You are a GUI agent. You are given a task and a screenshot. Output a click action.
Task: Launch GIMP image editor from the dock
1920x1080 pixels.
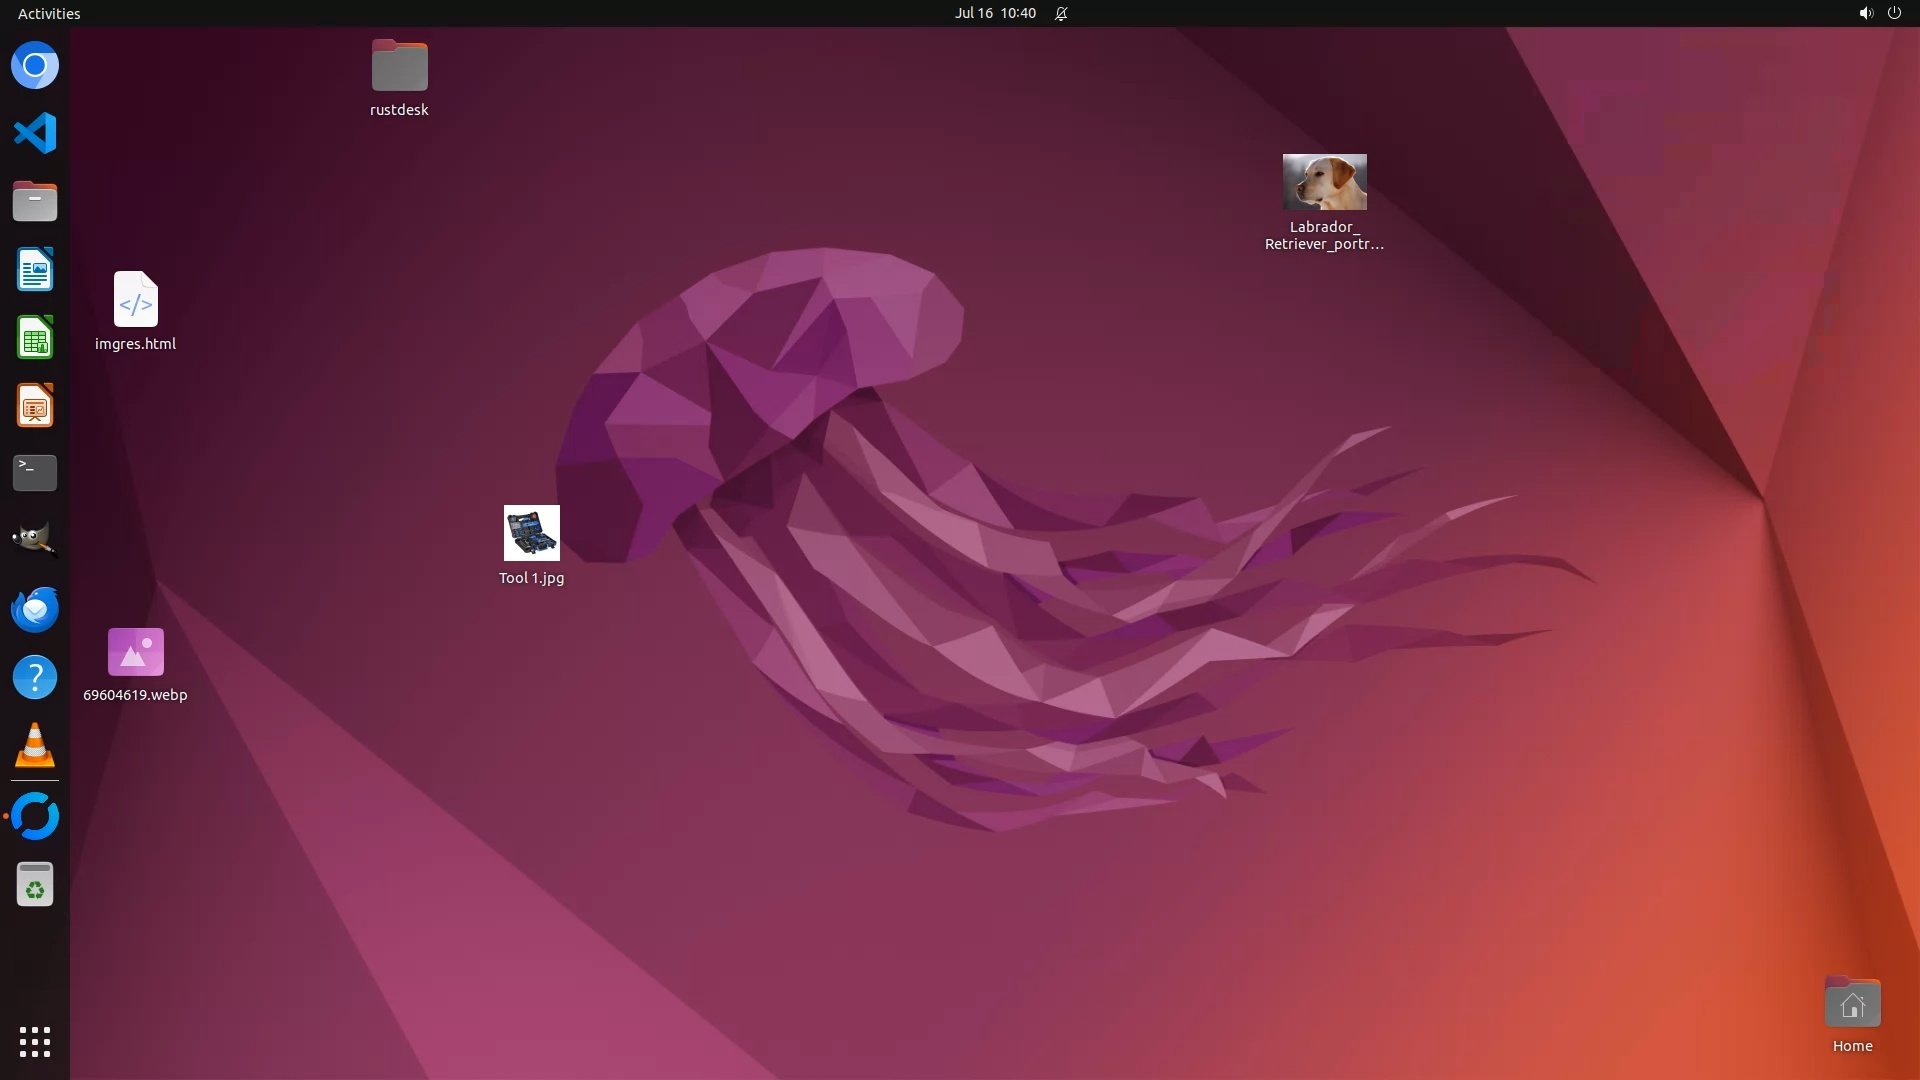35,541
